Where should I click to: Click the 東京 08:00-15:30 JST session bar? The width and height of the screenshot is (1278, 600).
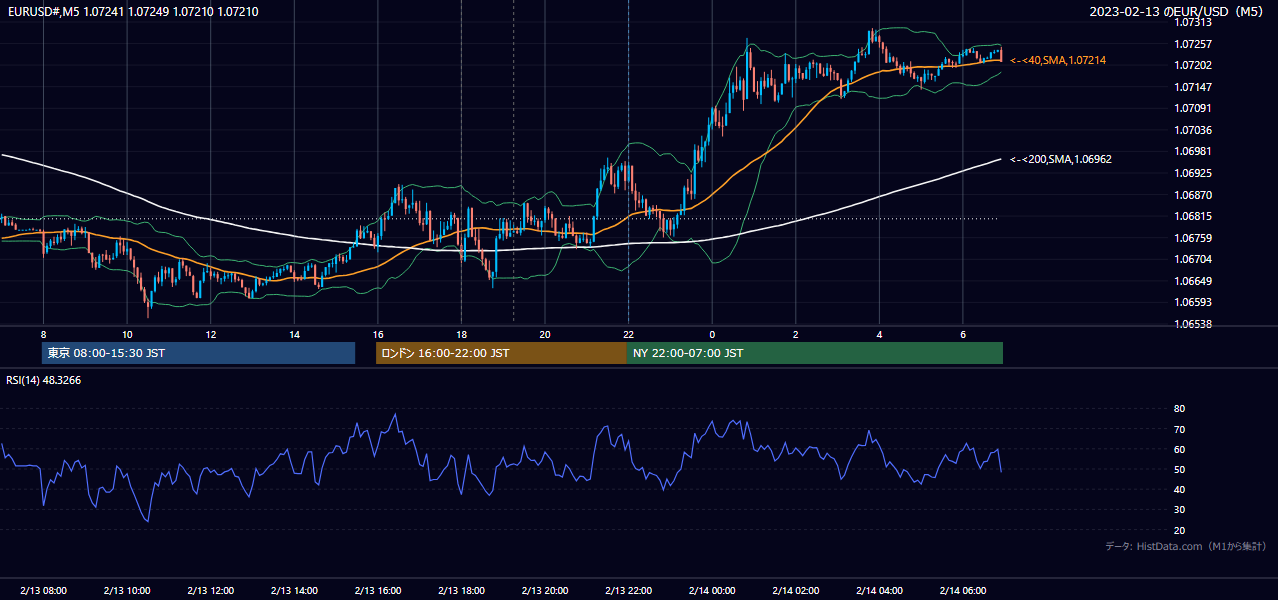coord(198,353)
